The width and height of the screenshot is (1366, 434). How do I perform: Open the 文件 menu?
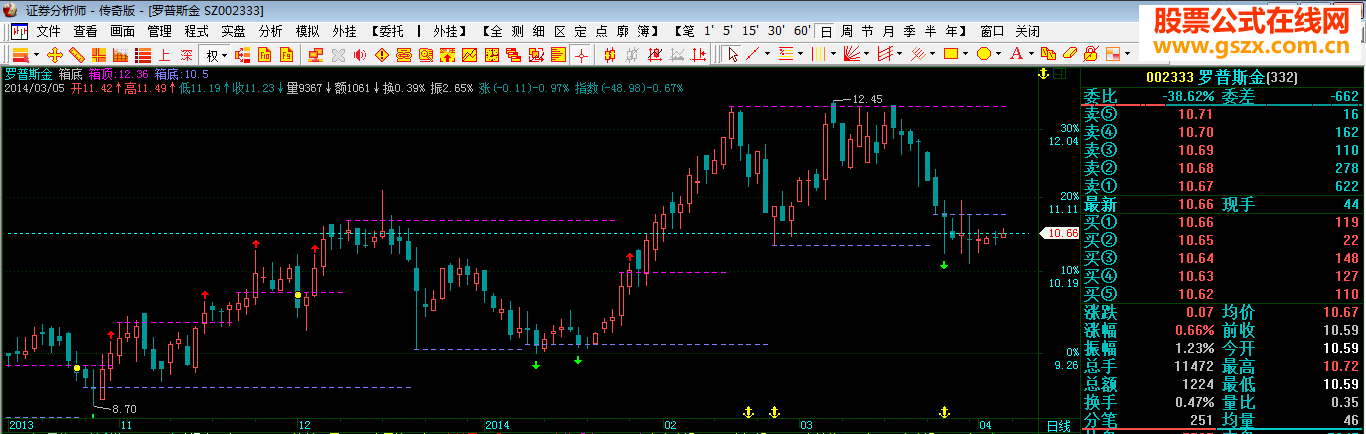tap(48, 31)
